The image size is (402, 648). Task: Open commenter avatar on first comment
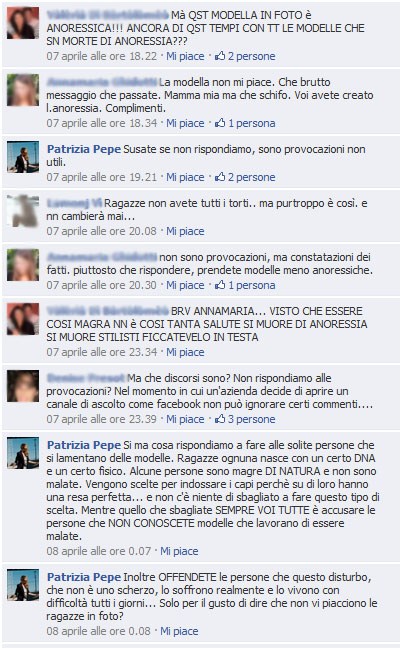(x=23, y=23)
